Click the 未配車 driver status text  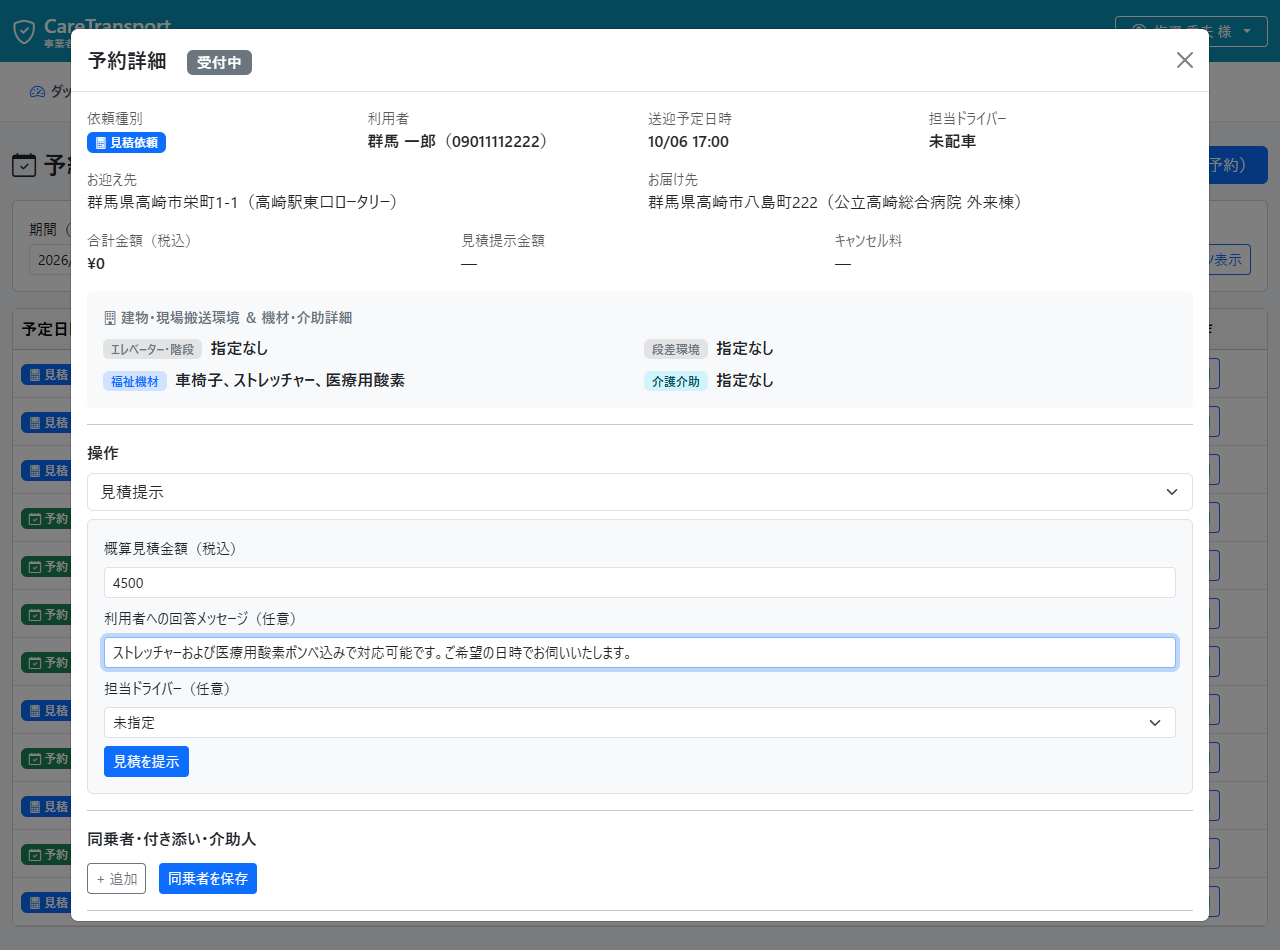point(952,142)
